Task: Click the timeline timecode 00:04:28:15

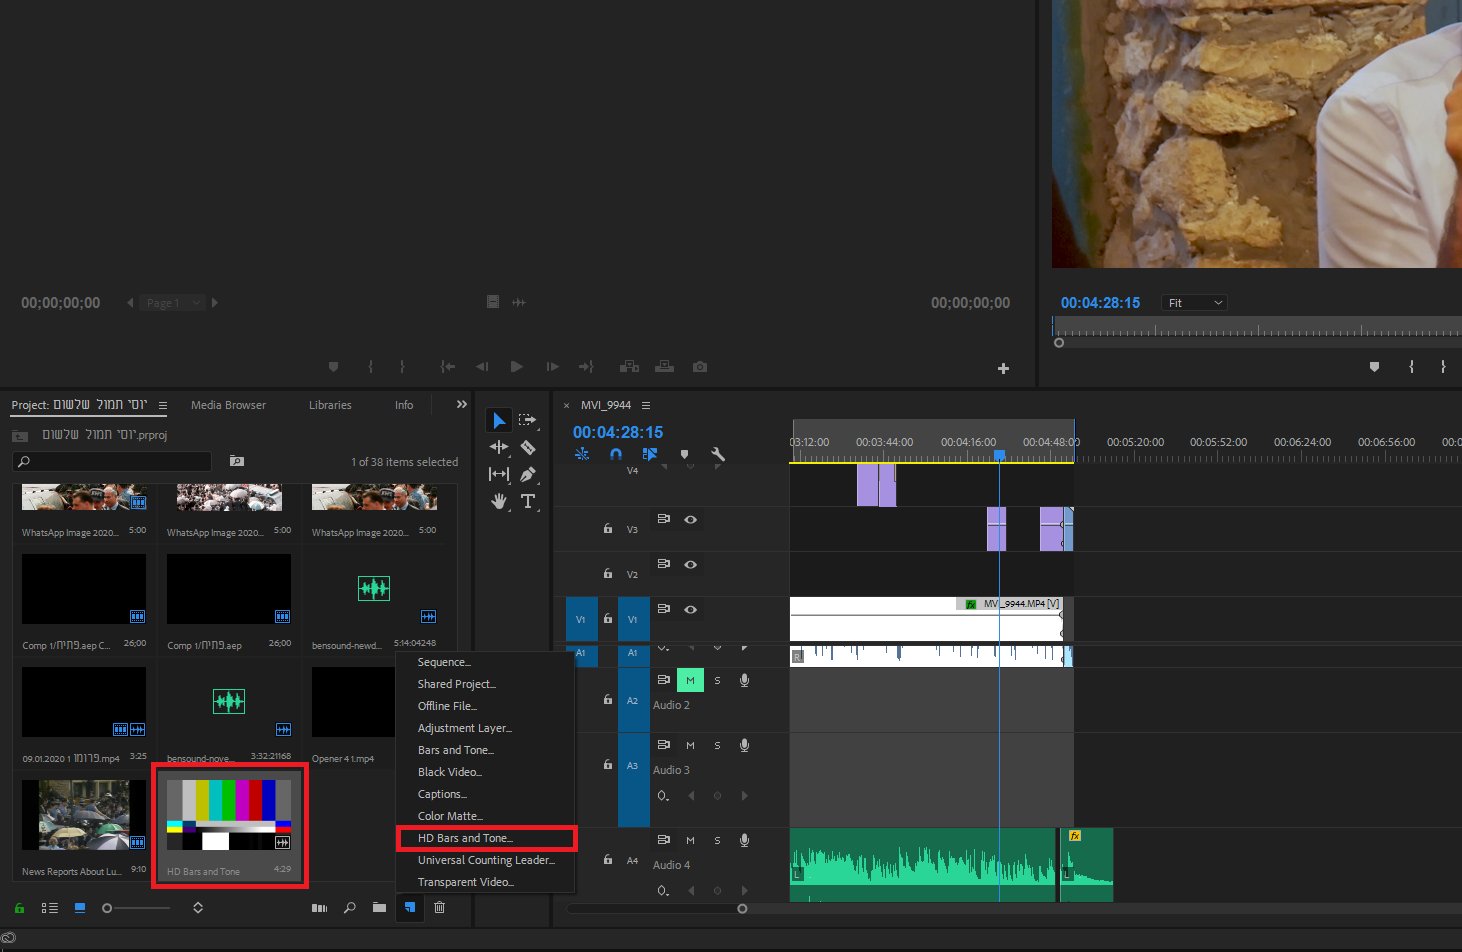Action: 618,432
